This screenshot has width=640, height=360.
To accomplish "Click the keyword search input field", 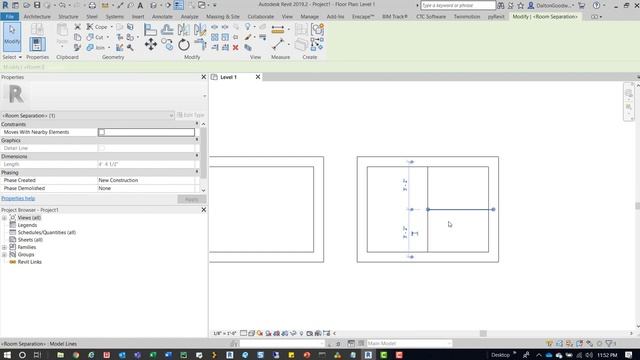I will click(x=458, y=5).
